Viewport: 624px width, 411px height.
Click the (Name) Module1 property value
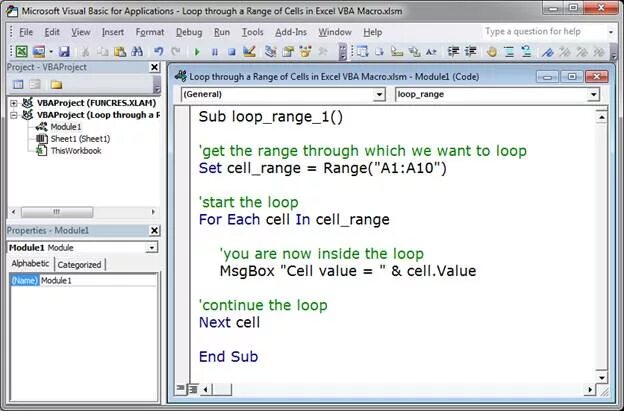point(99,280)
